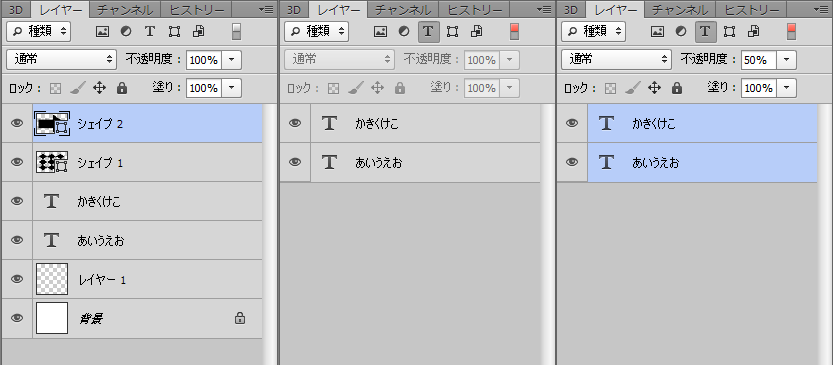The image size is (834, 365).
Task: Open panel flyout menu in middle panel
Action: click(544, 10)
